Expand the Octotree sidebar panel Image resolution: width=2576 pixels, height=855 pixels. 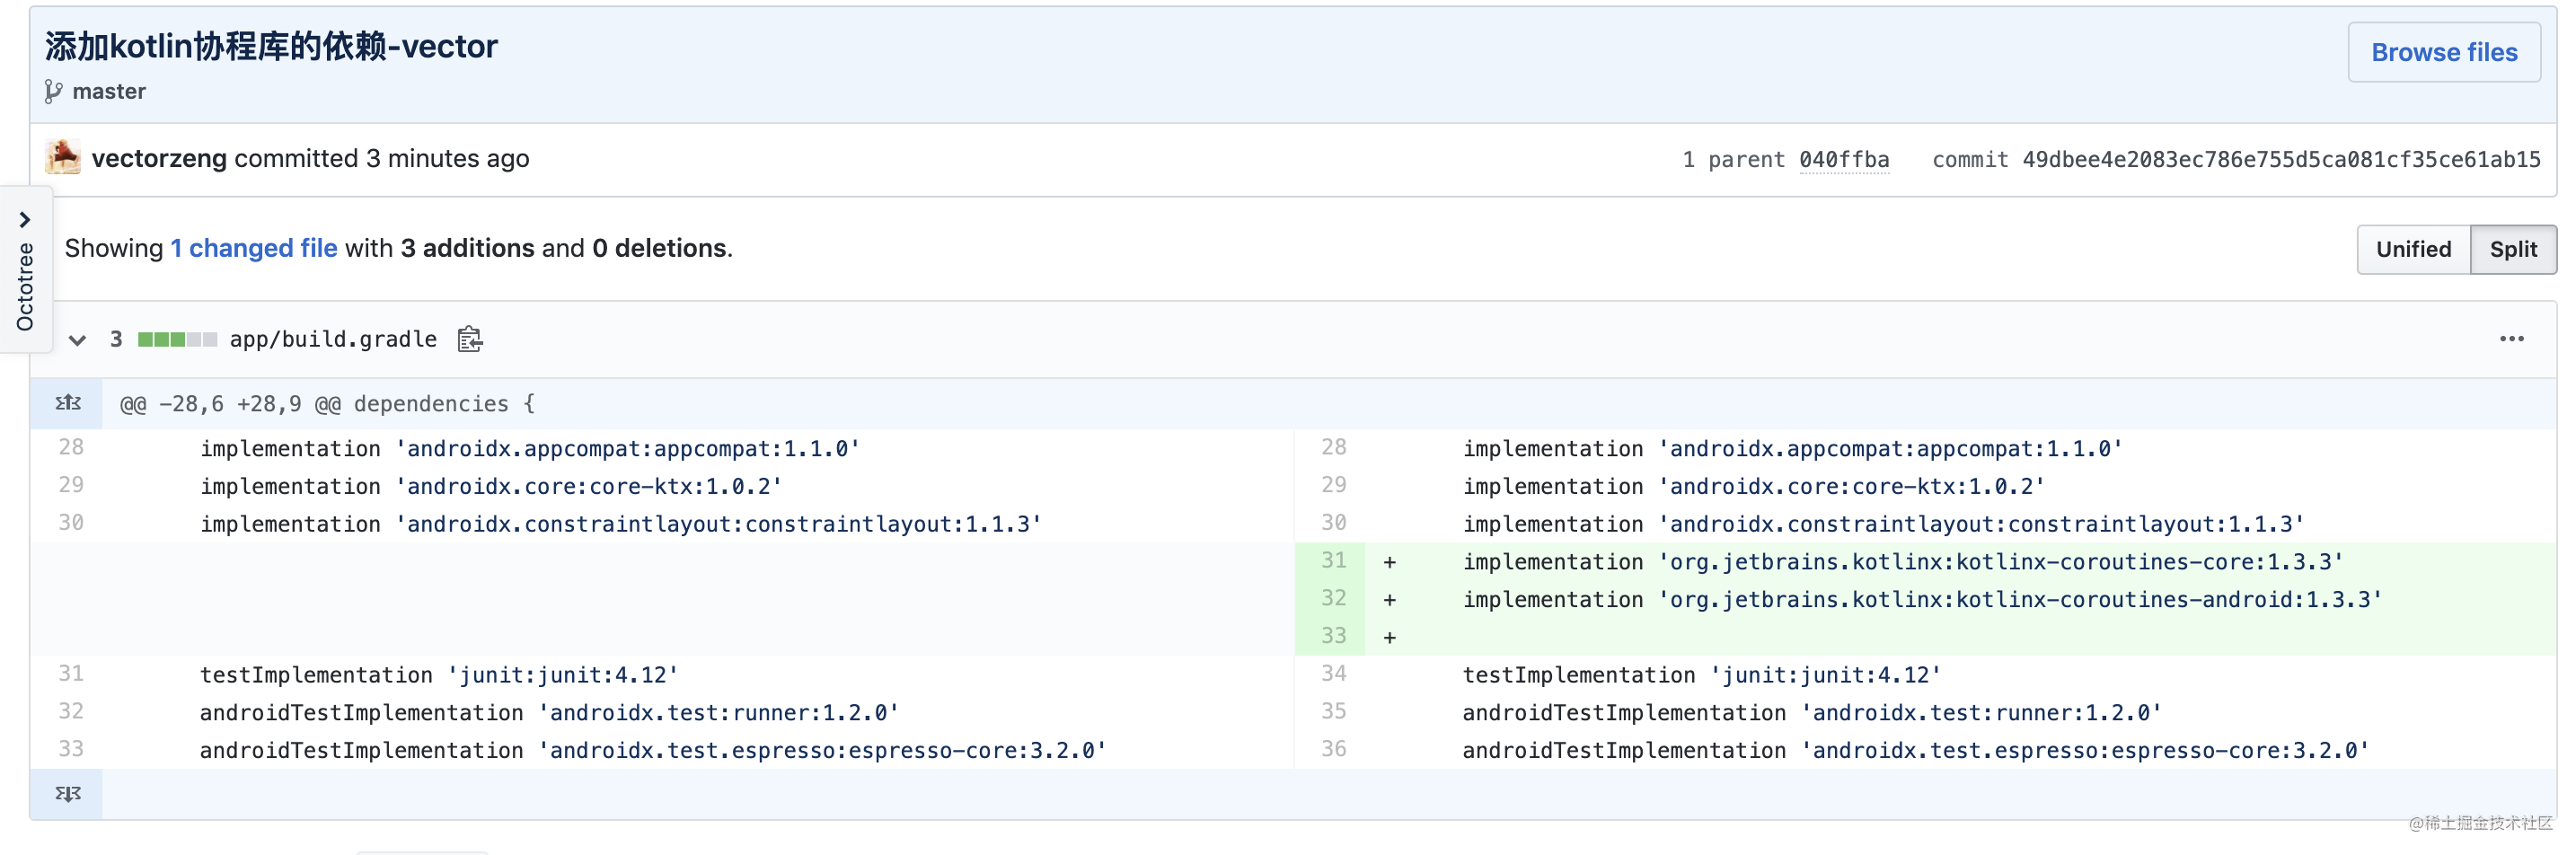coord(25,219)
